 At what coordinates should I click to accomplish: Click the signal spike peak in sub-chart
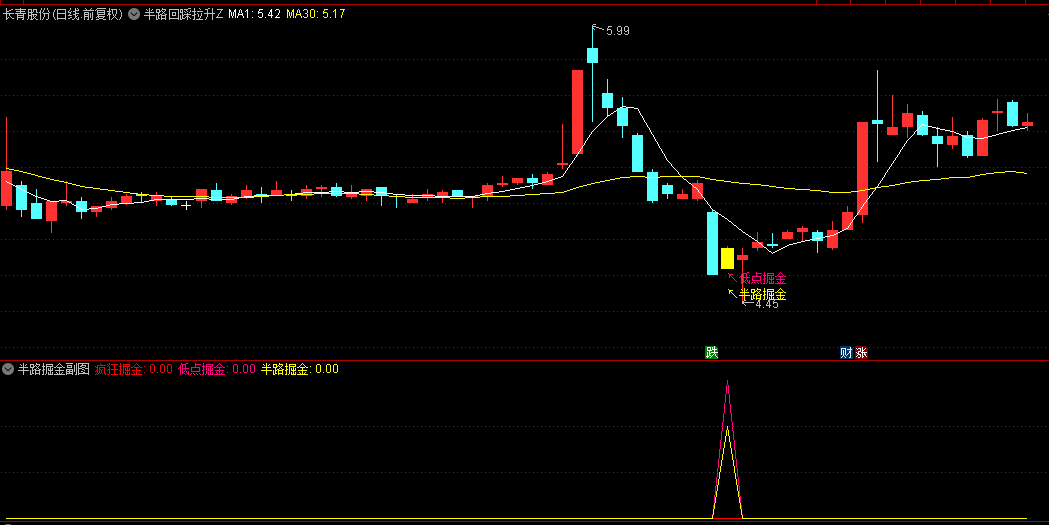pos(727,384)
